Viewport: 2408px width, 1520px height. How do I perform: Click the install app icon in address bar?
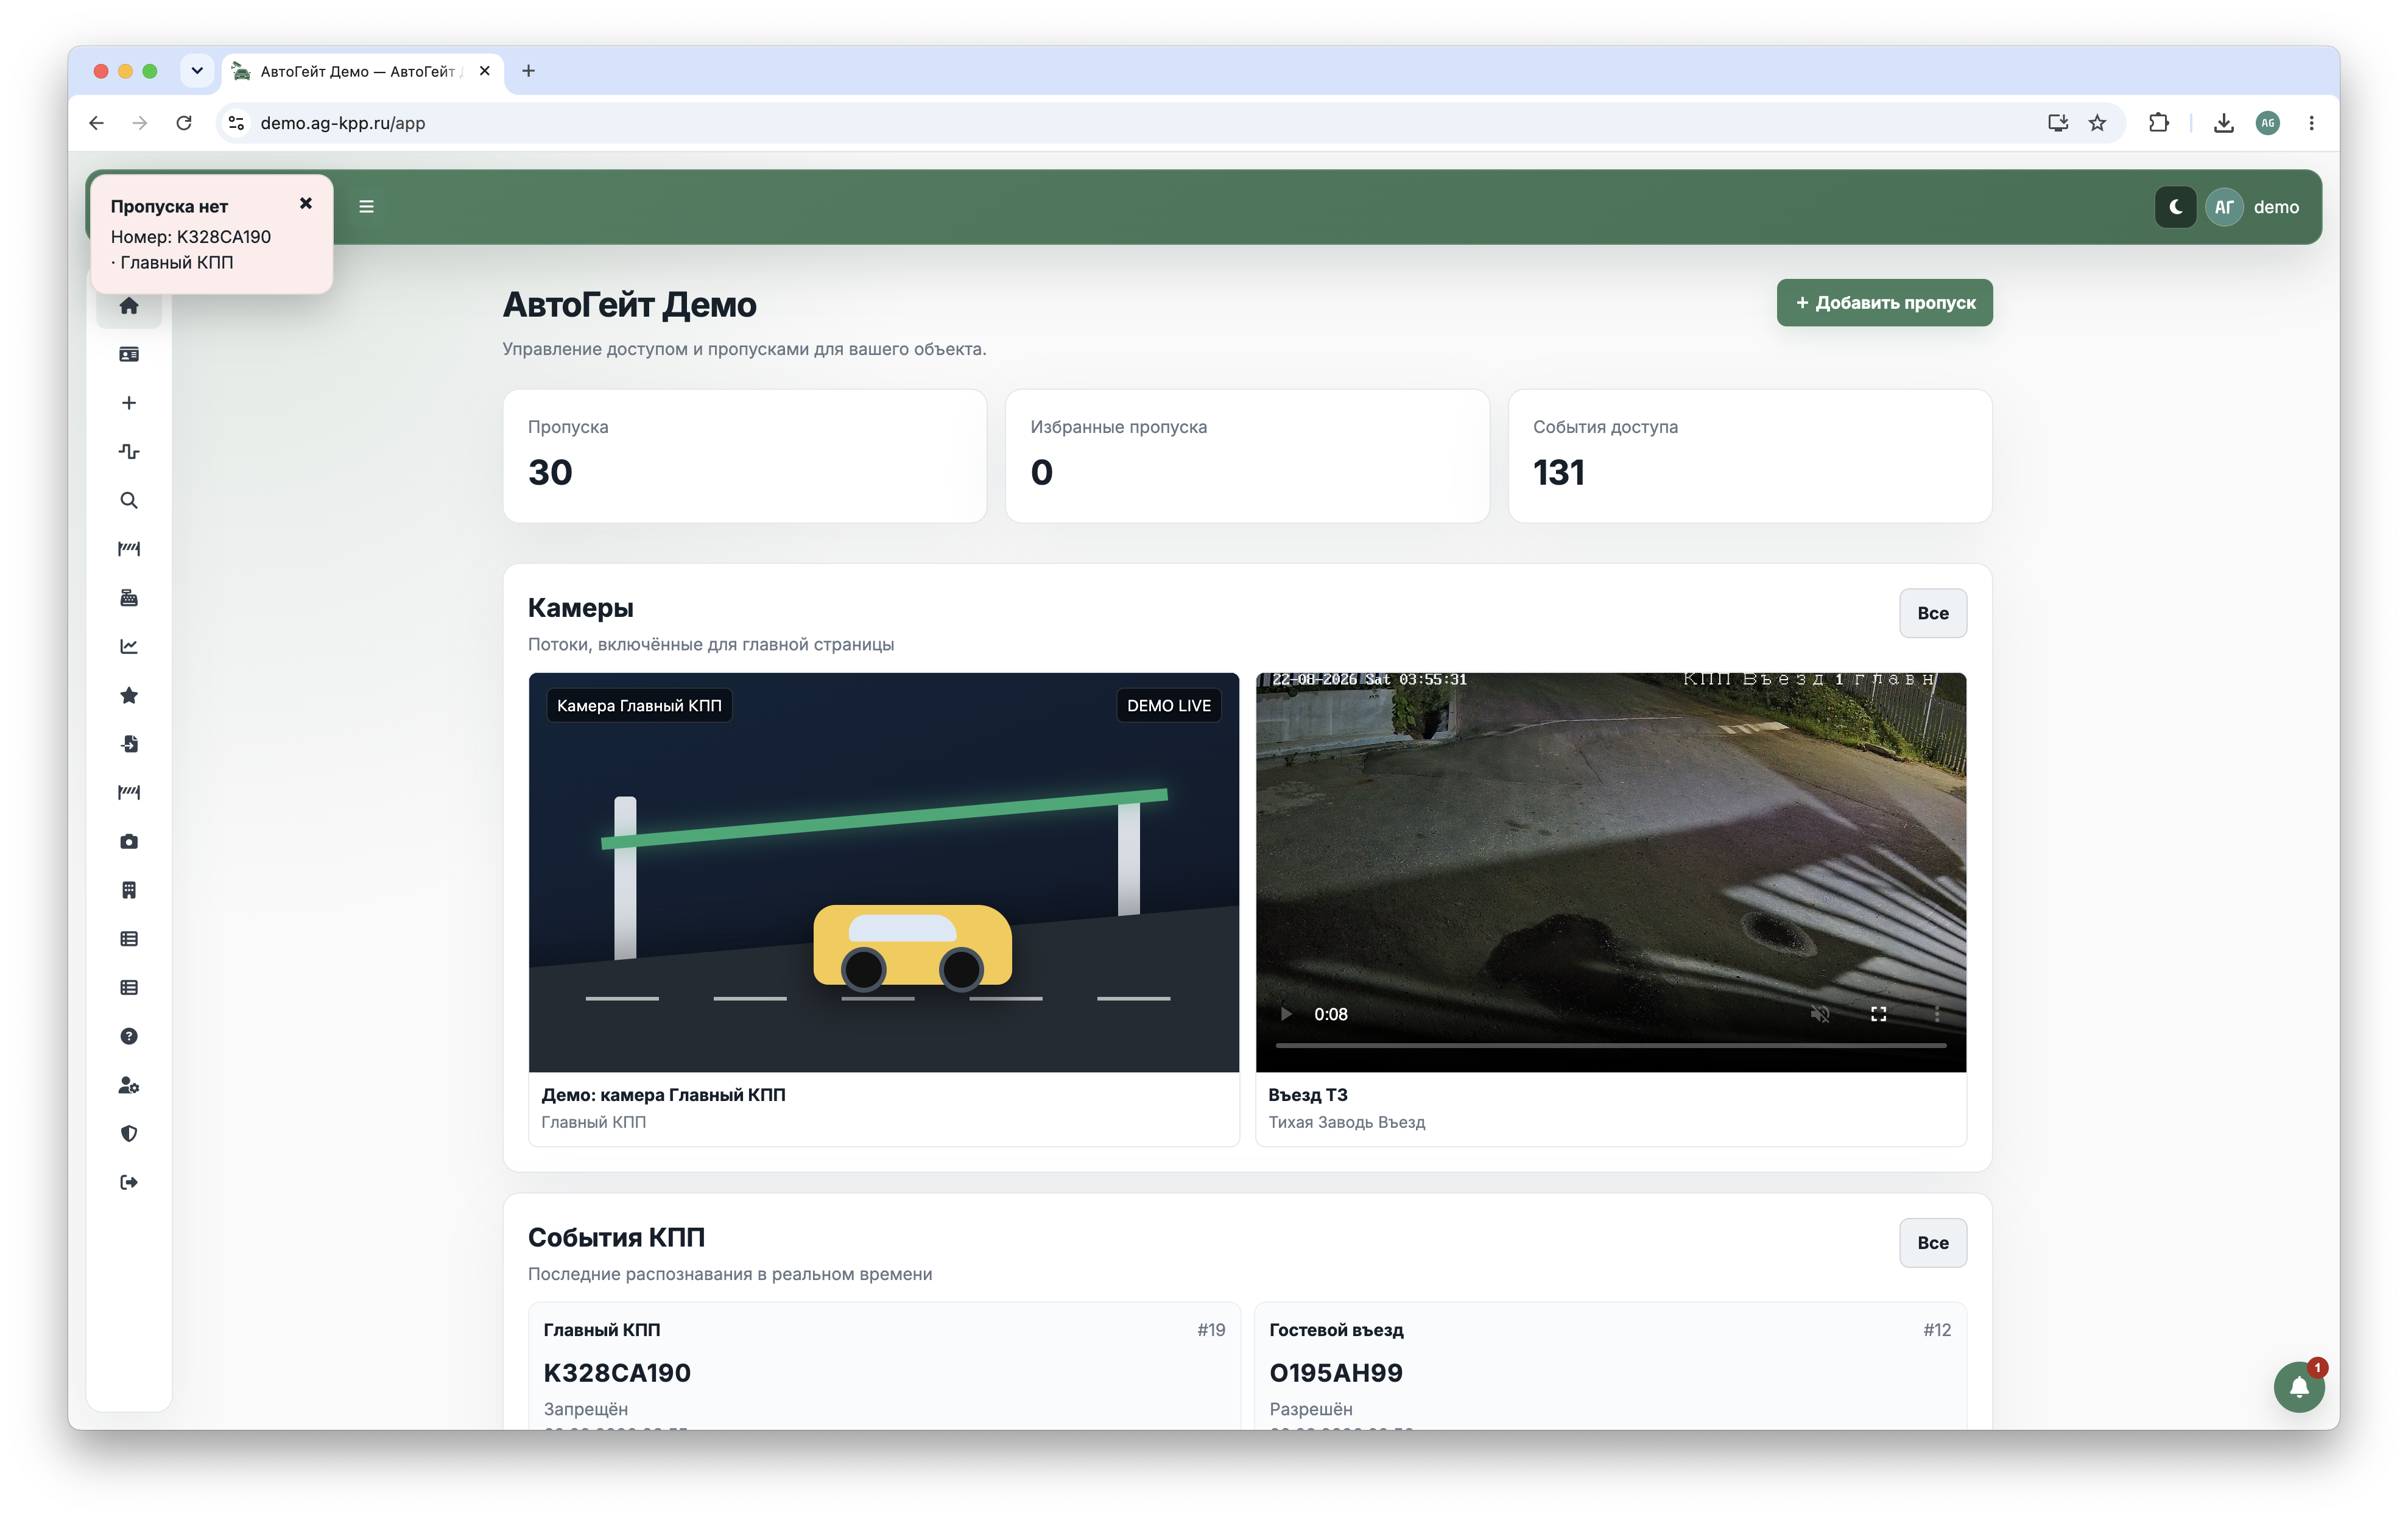2057,123
